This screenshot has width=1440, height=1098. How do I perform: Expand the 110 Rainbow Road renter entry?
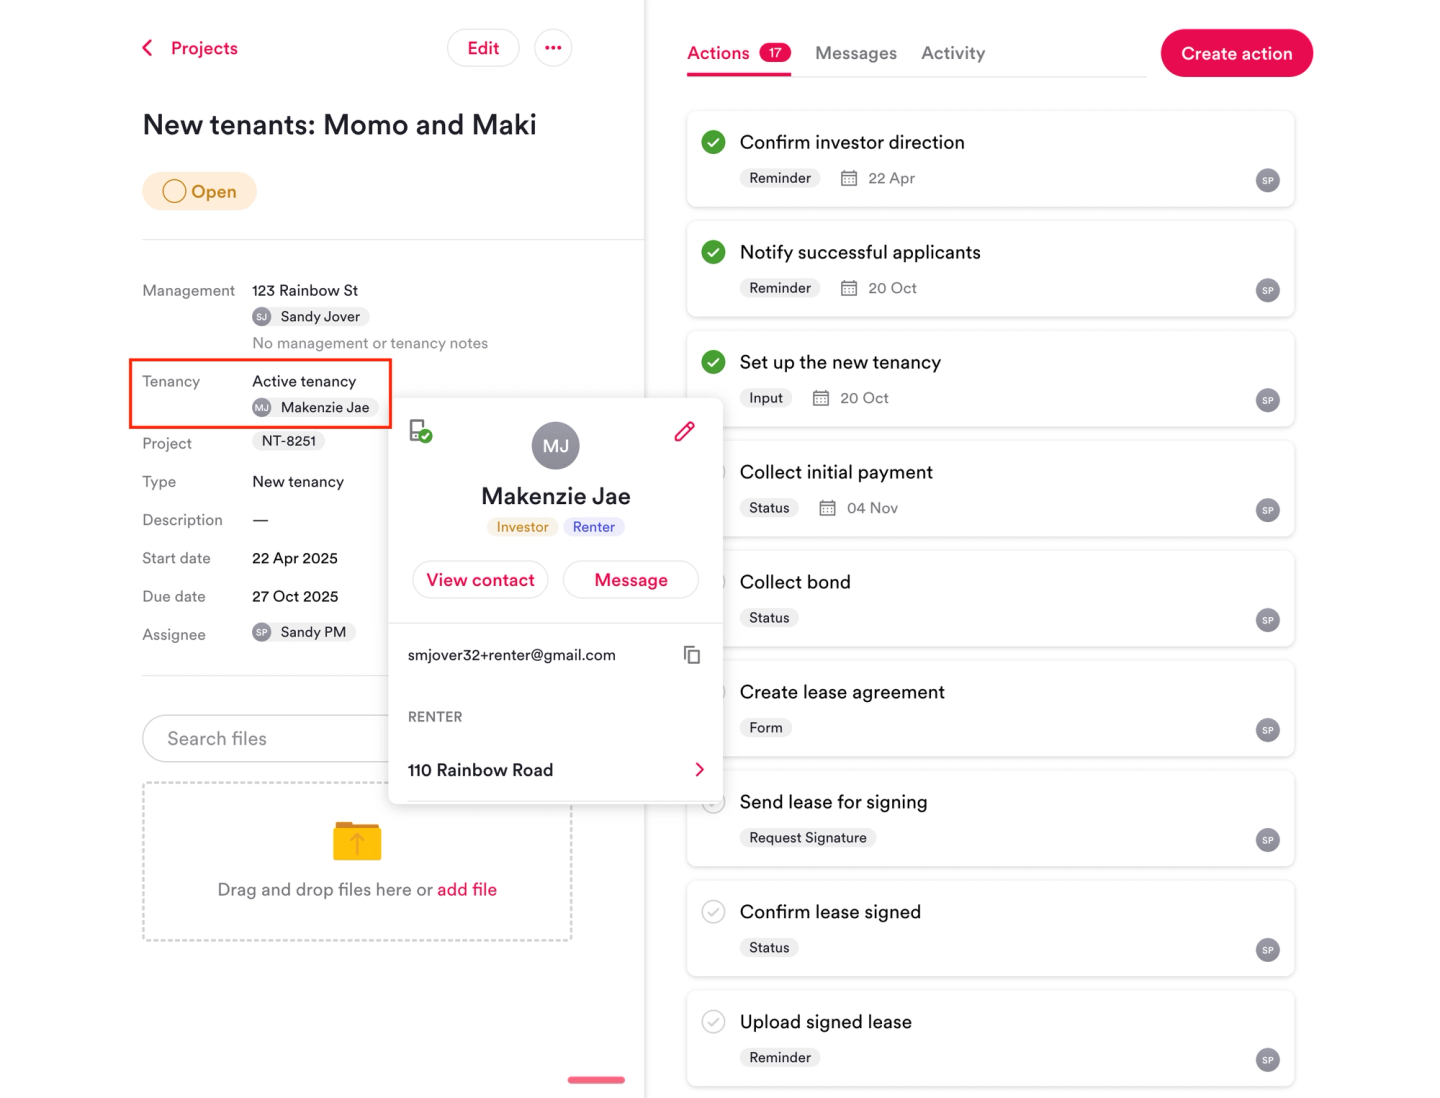pos(699,770)
